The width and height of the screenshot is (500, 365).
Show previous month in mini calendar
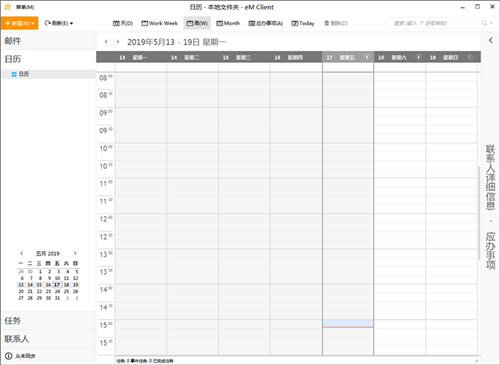[x=22, y=253]
